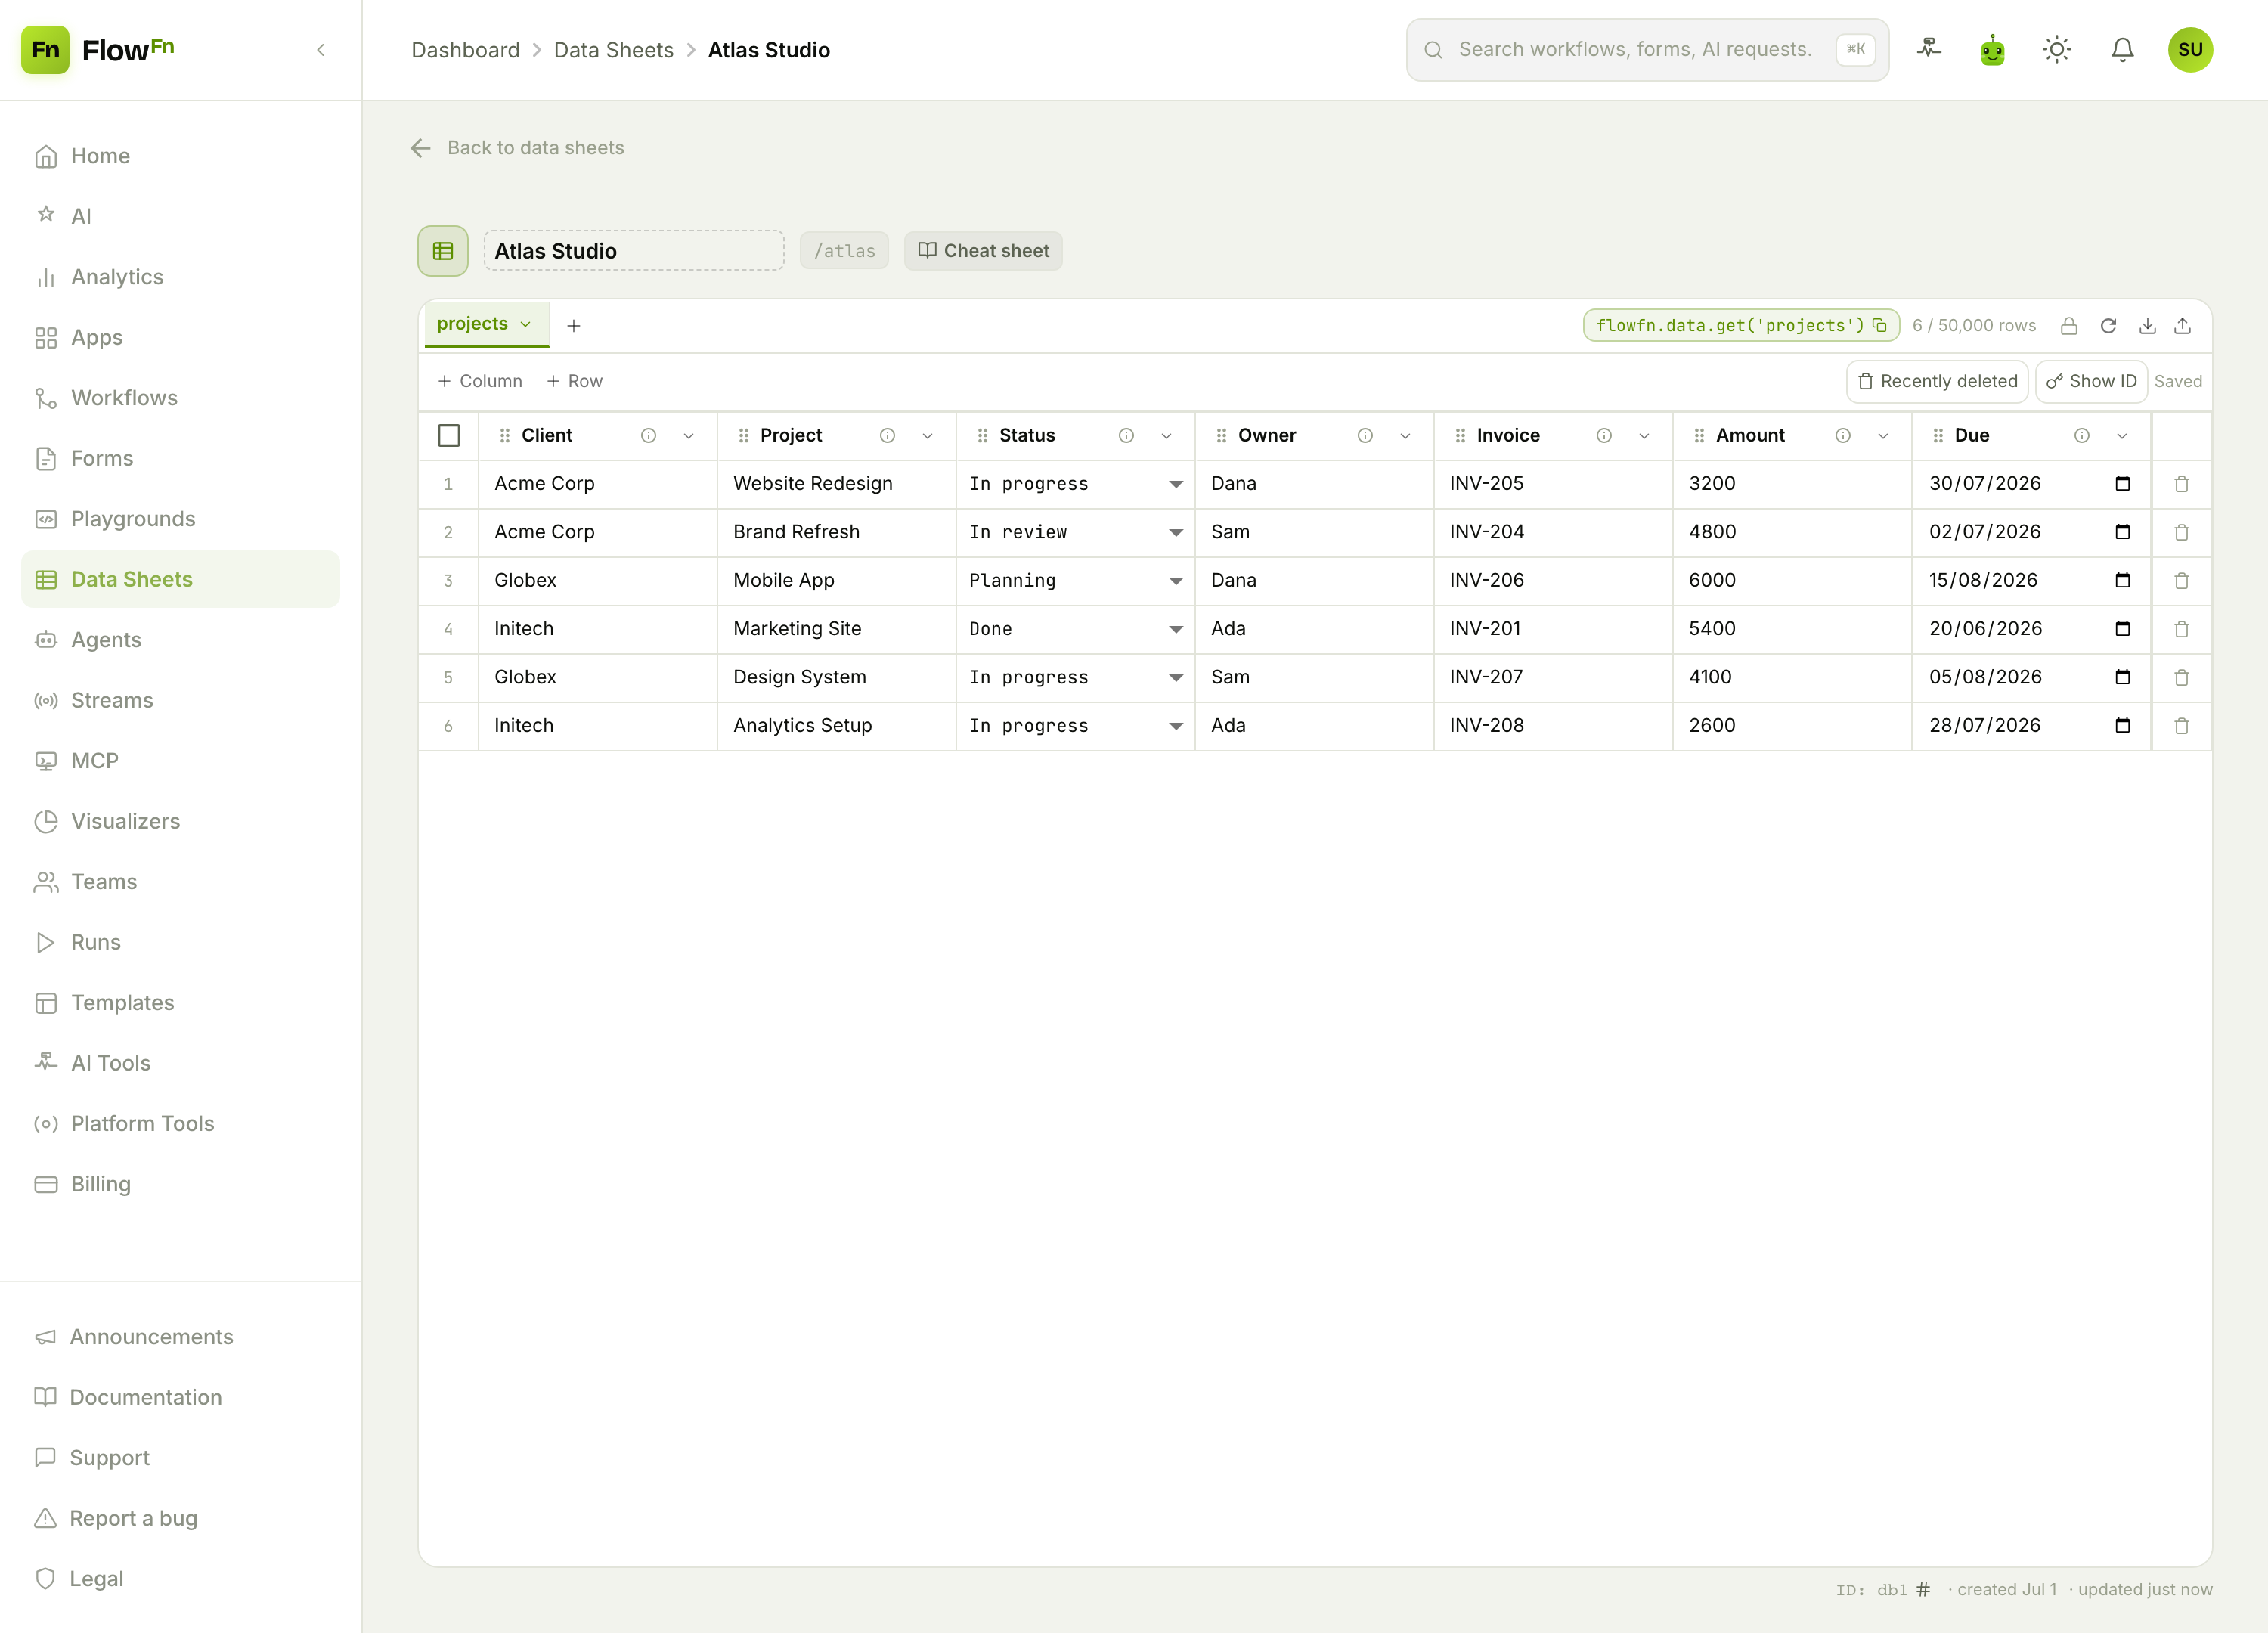Delete the Mobile App row
The height and width of the screenshot is (1633, 2268).
2181,581
